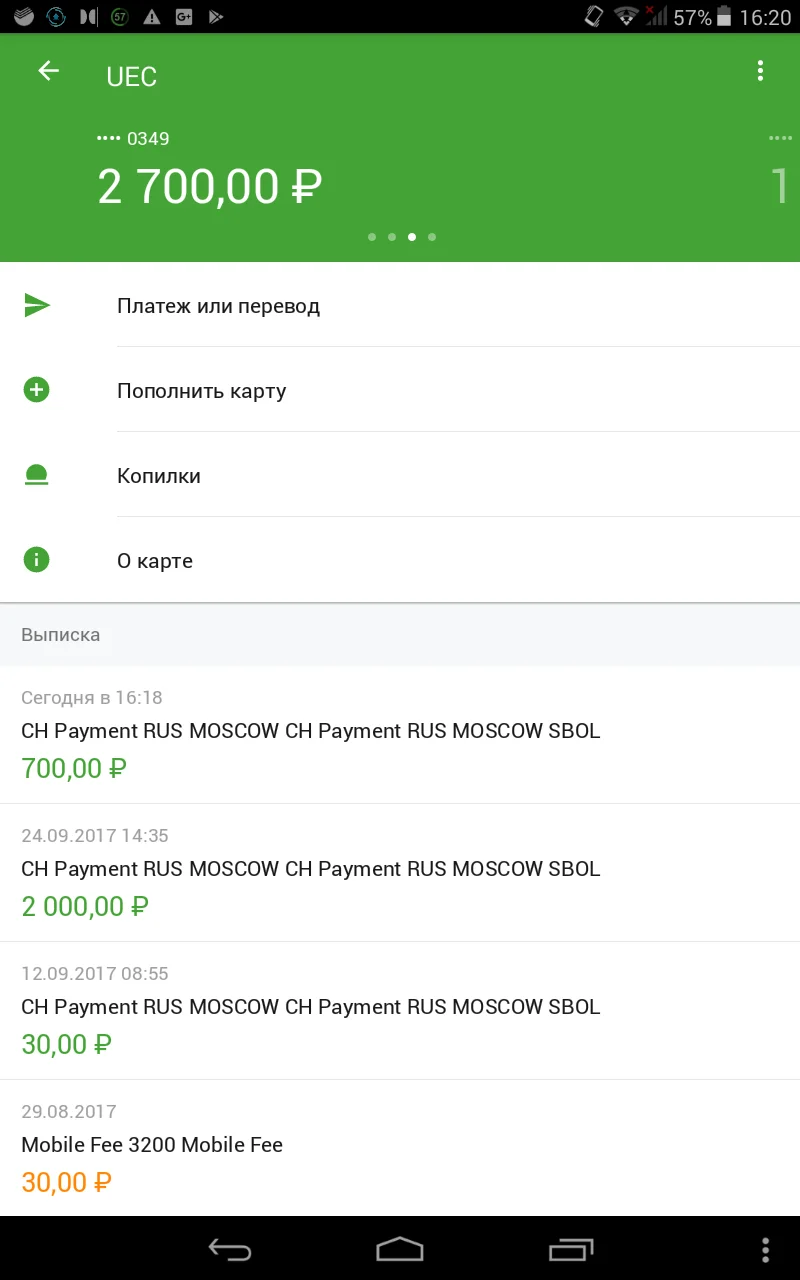Open Платеж или перевод

click(x=218, y=306)
